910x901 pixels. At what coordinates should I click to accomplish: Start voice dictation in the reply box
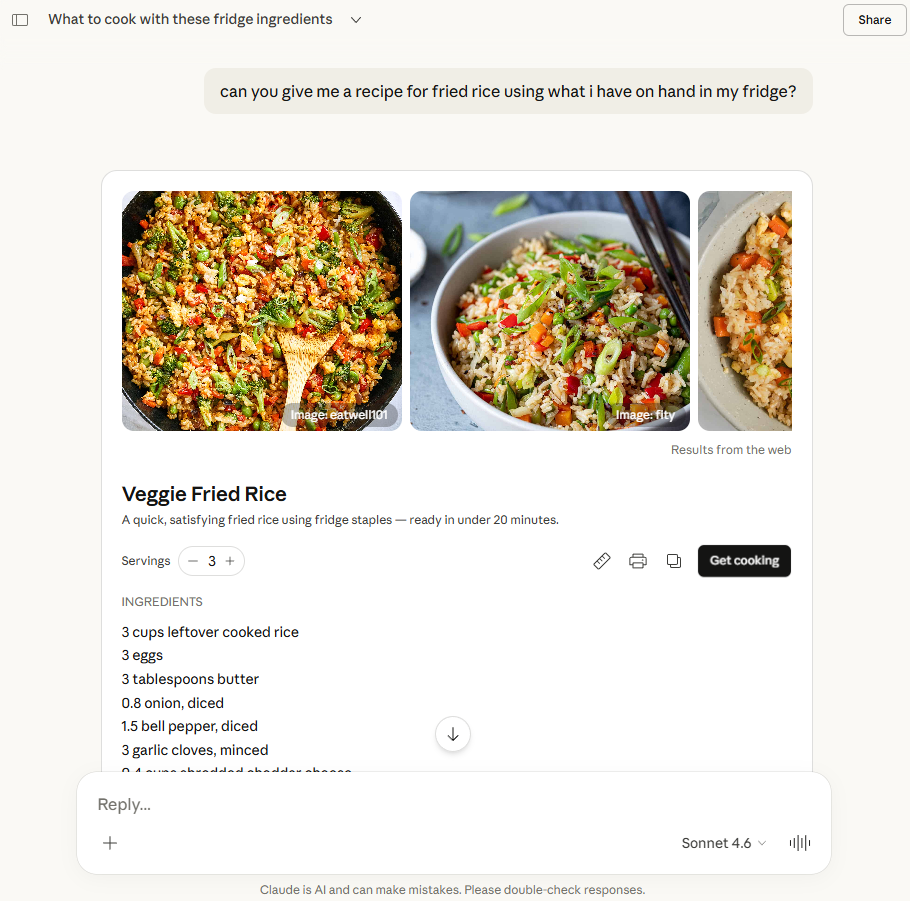coord(798,843)
